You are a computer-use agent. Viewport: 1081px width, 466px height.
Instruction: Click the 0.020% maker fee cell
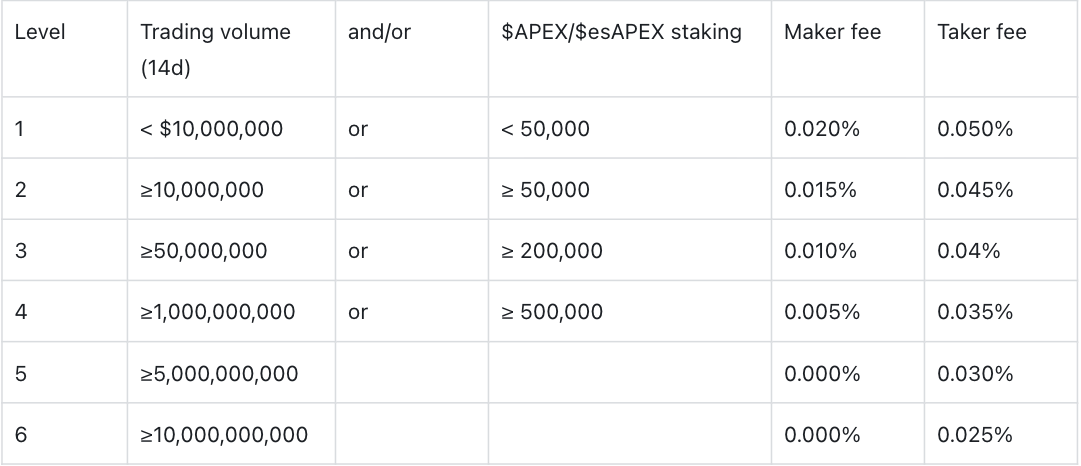pyautogui.click(x=821, y=129)
